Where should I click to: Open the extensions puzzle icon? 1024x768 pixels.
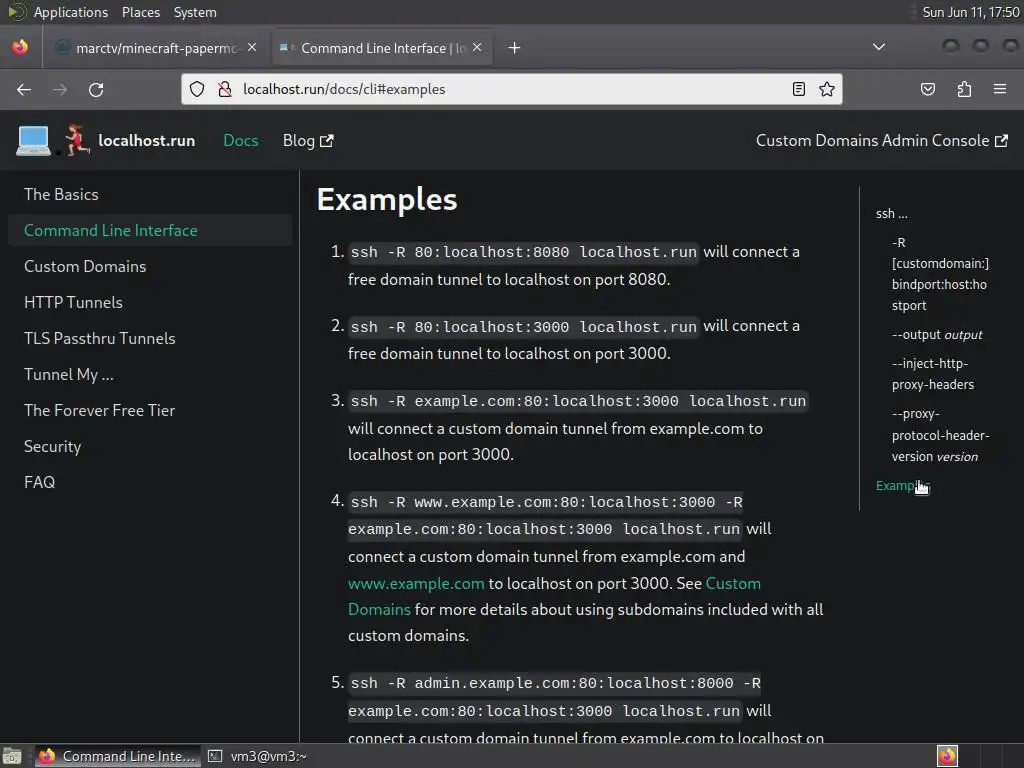[x=965, y=89]
